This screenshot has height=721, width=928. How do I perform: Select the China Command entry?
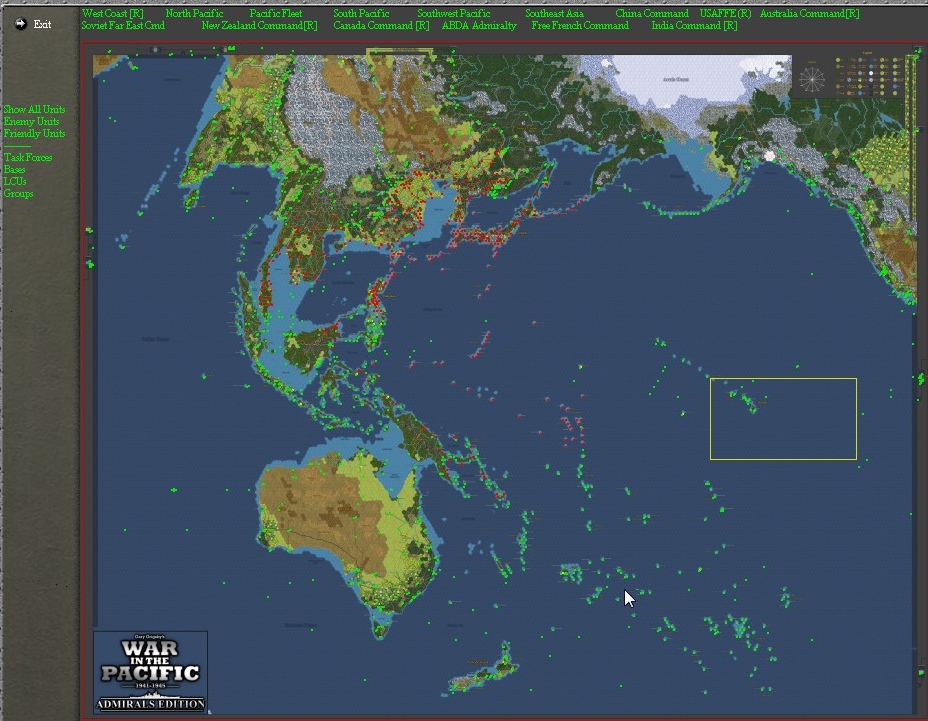(x=652, y=13)
